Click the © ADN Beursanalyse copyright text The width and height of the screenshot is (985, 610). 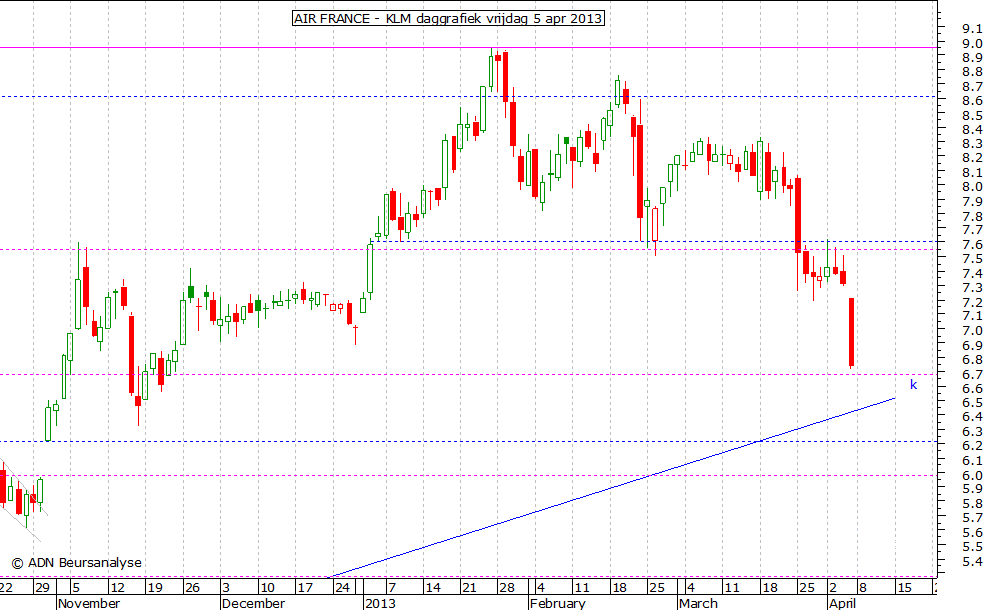coord(77,563)
